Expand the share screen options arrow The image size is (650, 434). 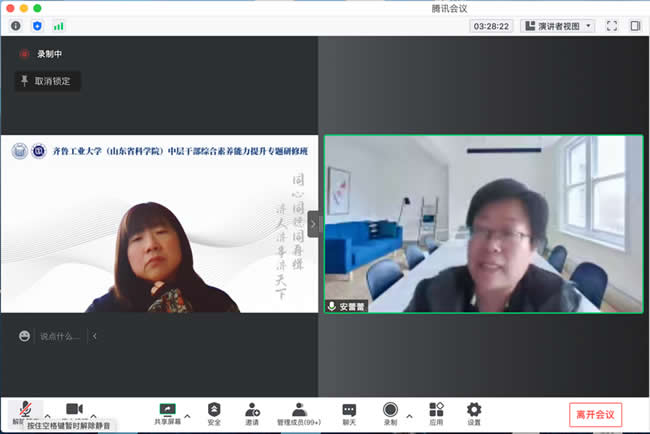tap(187, 415)
